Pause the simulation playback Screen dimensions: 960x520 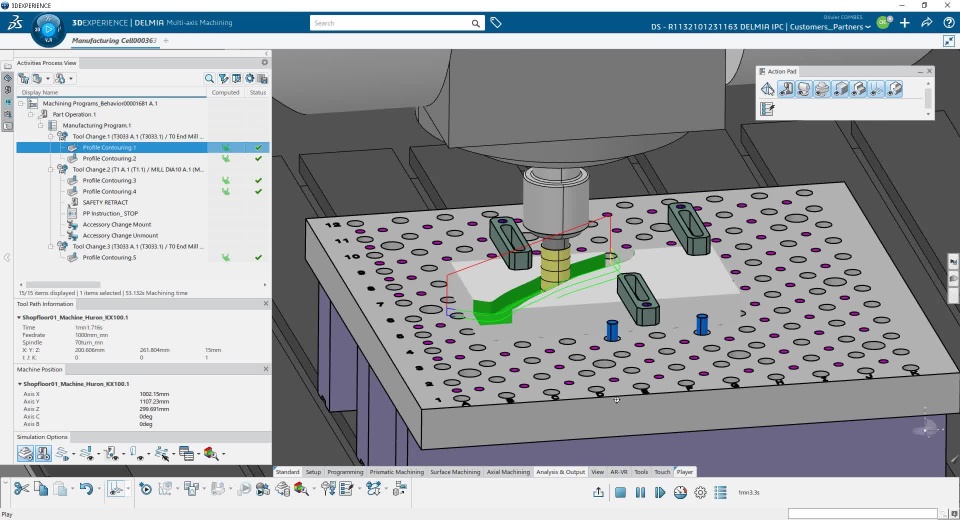(640, 492)
